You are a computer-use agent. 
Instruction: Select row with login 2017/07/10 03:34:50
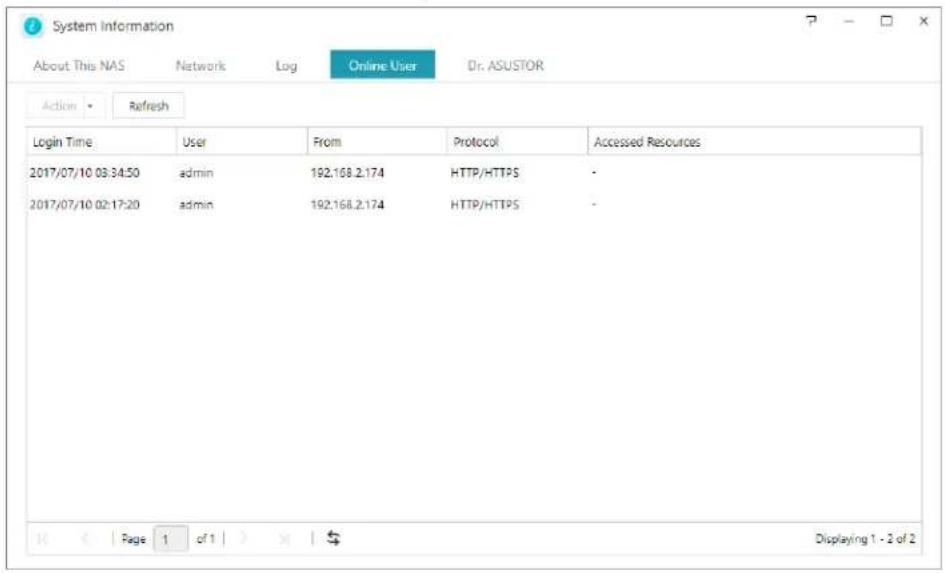[474, 173]
